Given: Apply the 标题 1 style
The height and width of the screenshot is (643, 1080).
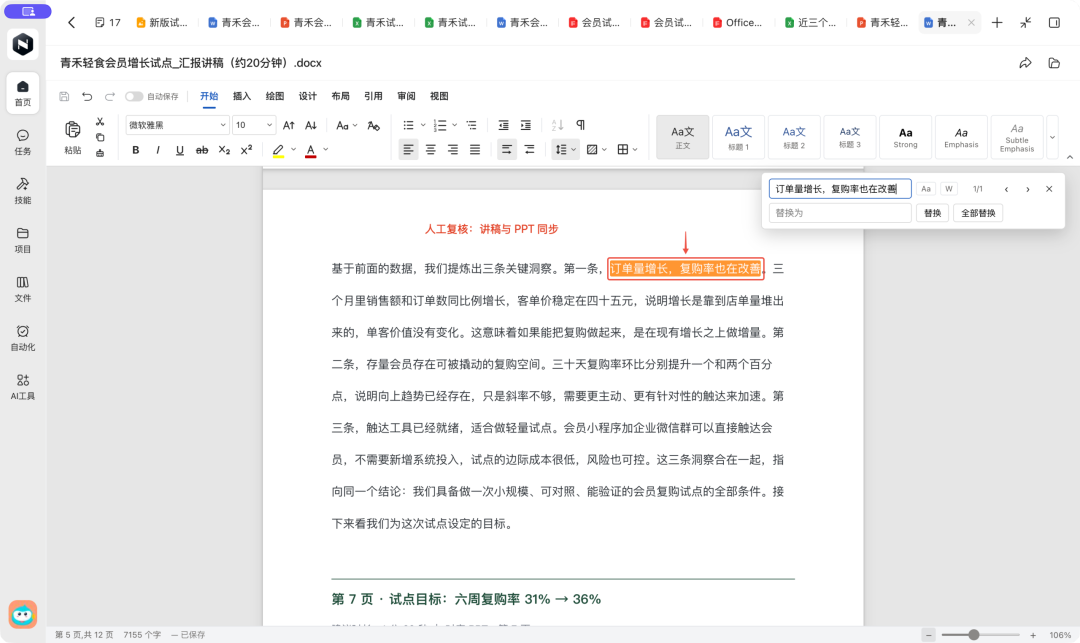Looking at the screenshot, I should click(x=738, y=137).
